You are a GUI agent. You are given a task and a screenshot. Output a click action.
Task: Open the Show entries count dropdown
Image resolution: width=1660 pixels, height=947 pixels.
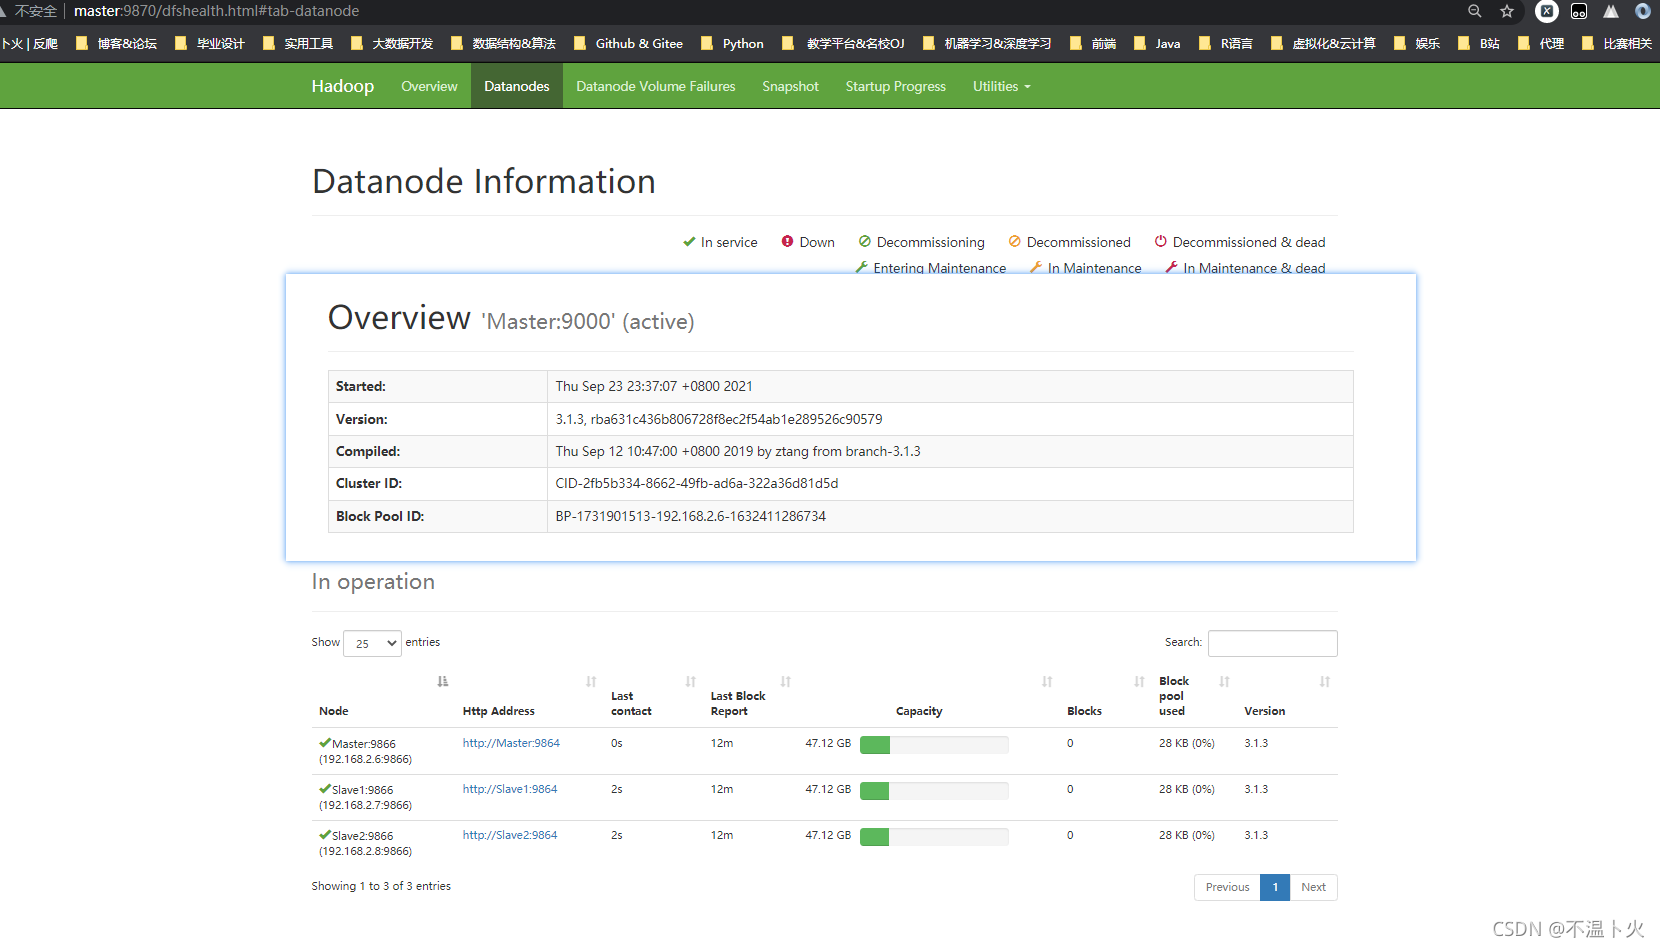372,643
